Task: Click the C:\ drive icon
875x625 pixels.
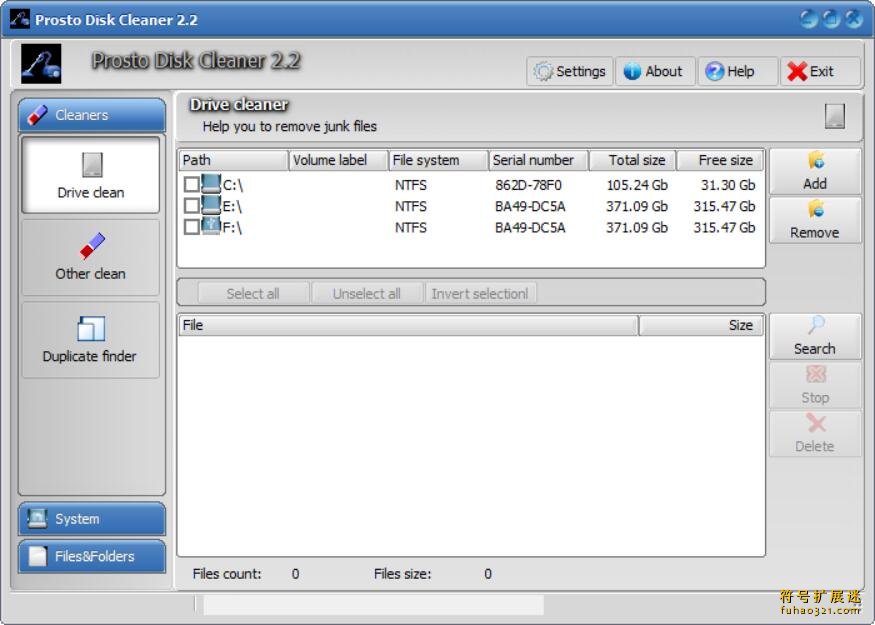Action: (211, 184)
